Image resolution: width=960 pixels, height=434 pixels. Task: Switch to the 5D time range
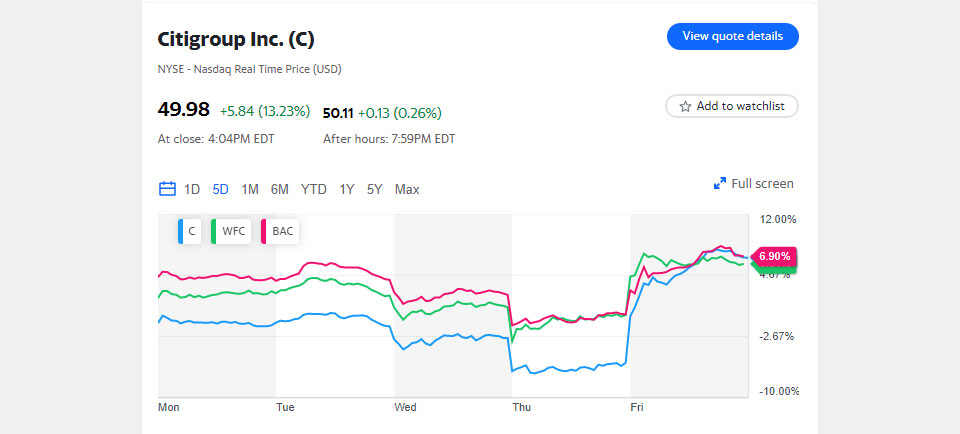point(220,189)
